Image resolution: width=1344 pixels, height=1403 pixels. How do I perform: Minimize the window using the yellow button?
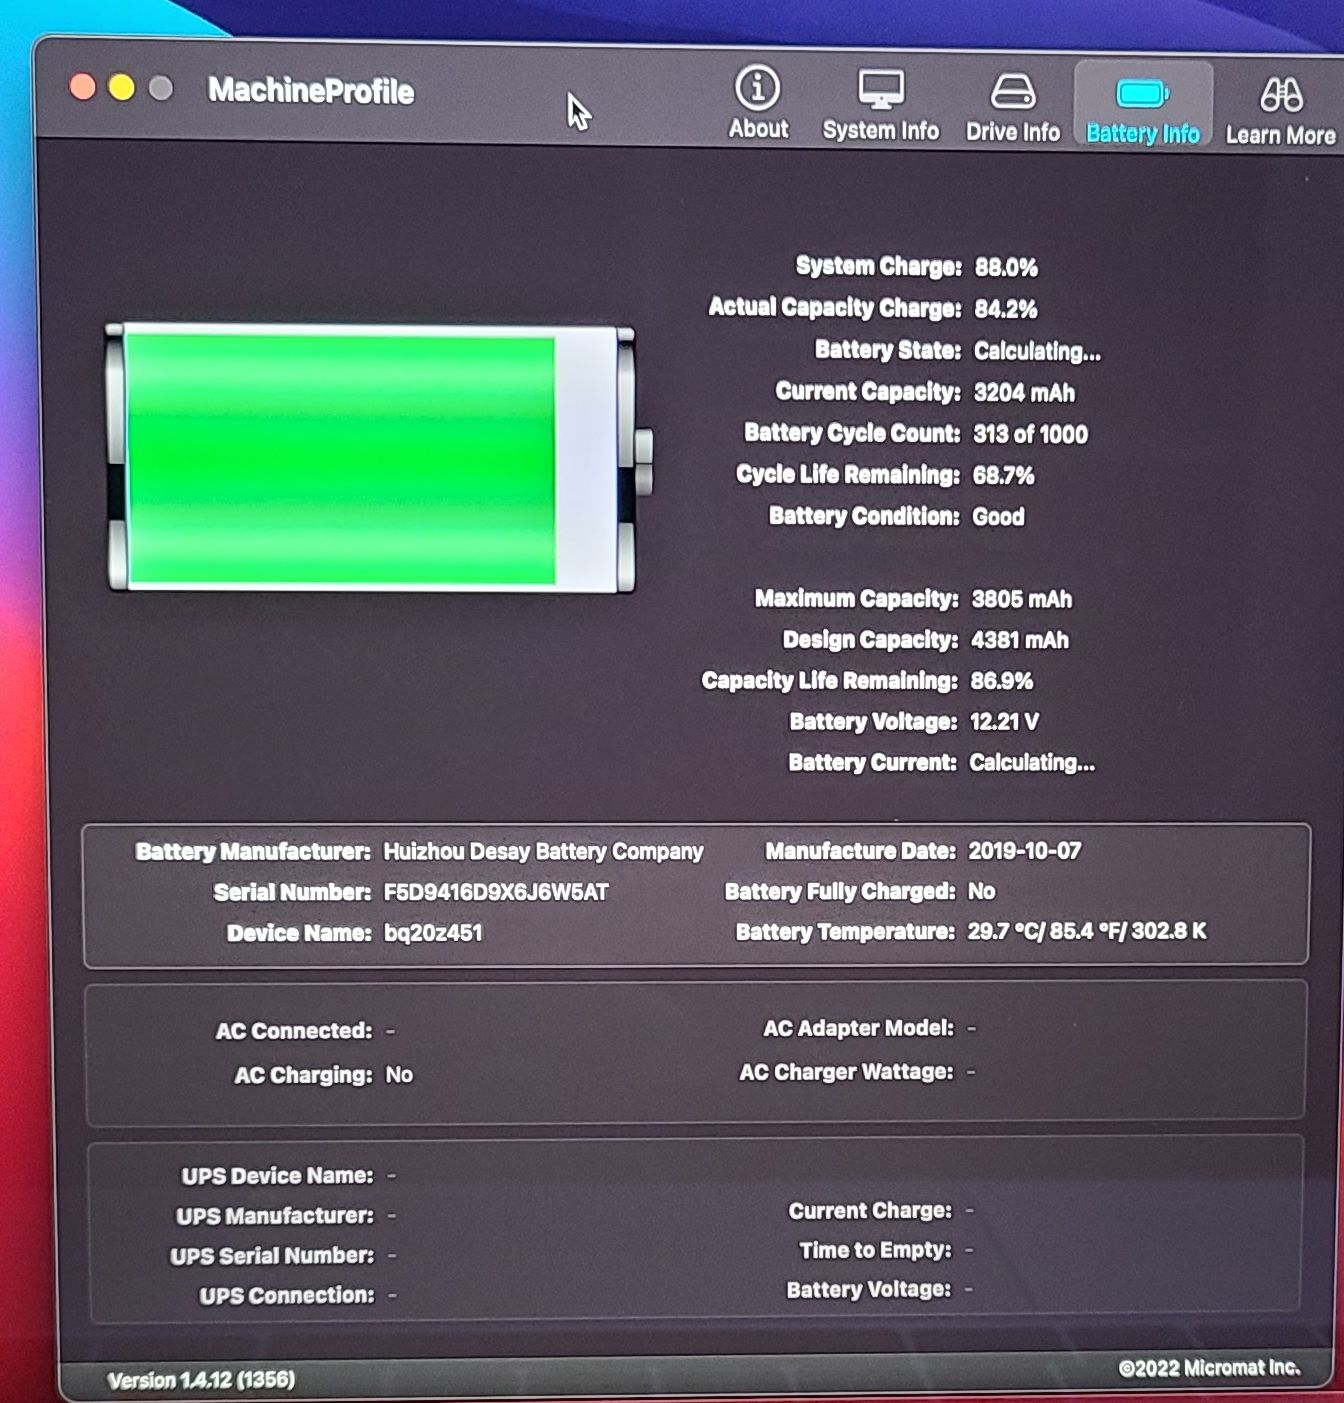click(x=122, y=88)
